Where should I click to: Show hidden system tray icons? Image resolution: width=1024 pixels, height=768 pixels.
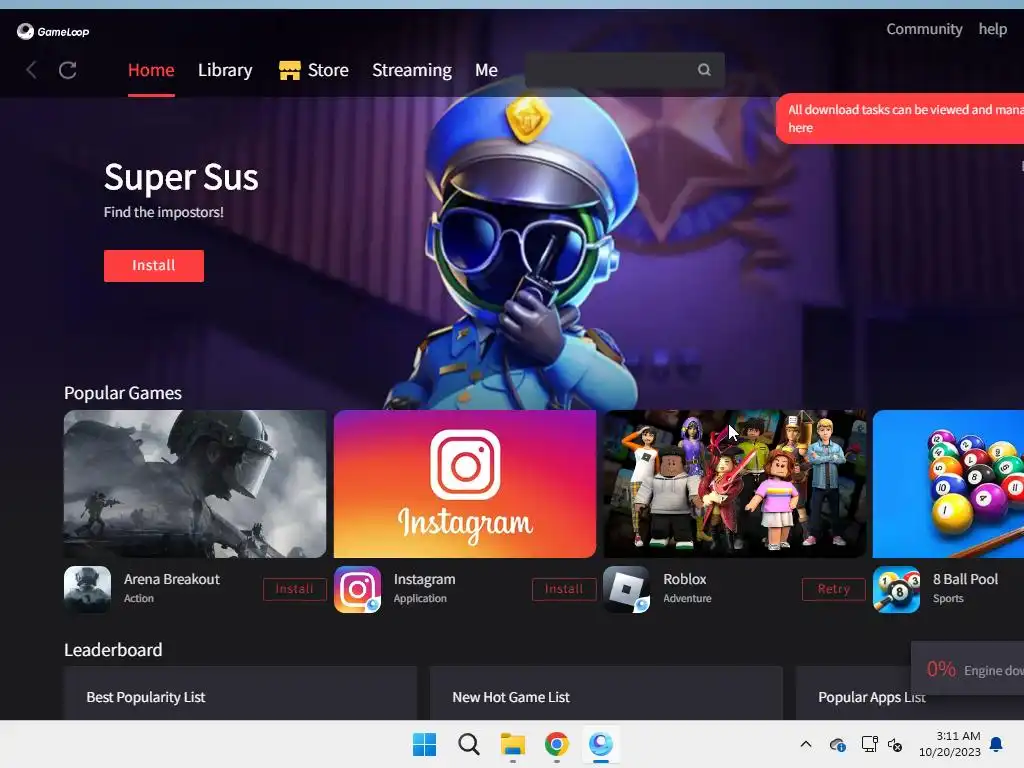[806, 744]
